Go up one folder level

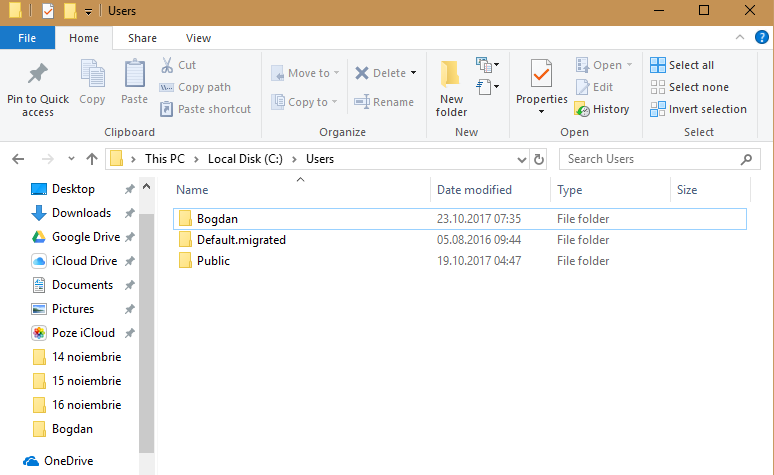tap(91, 159)
